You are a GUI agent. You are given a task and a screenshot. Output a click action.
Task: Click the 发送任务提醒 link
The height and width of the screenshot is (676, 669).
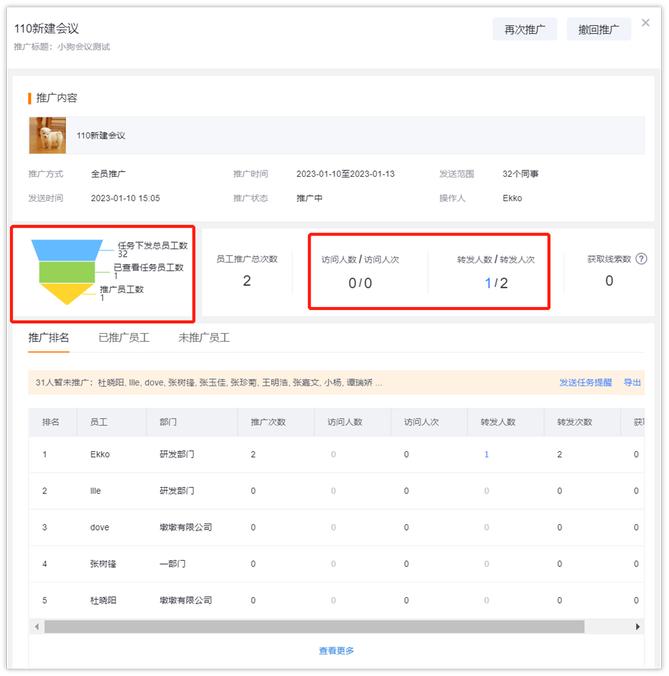click(x=585, y=383)
